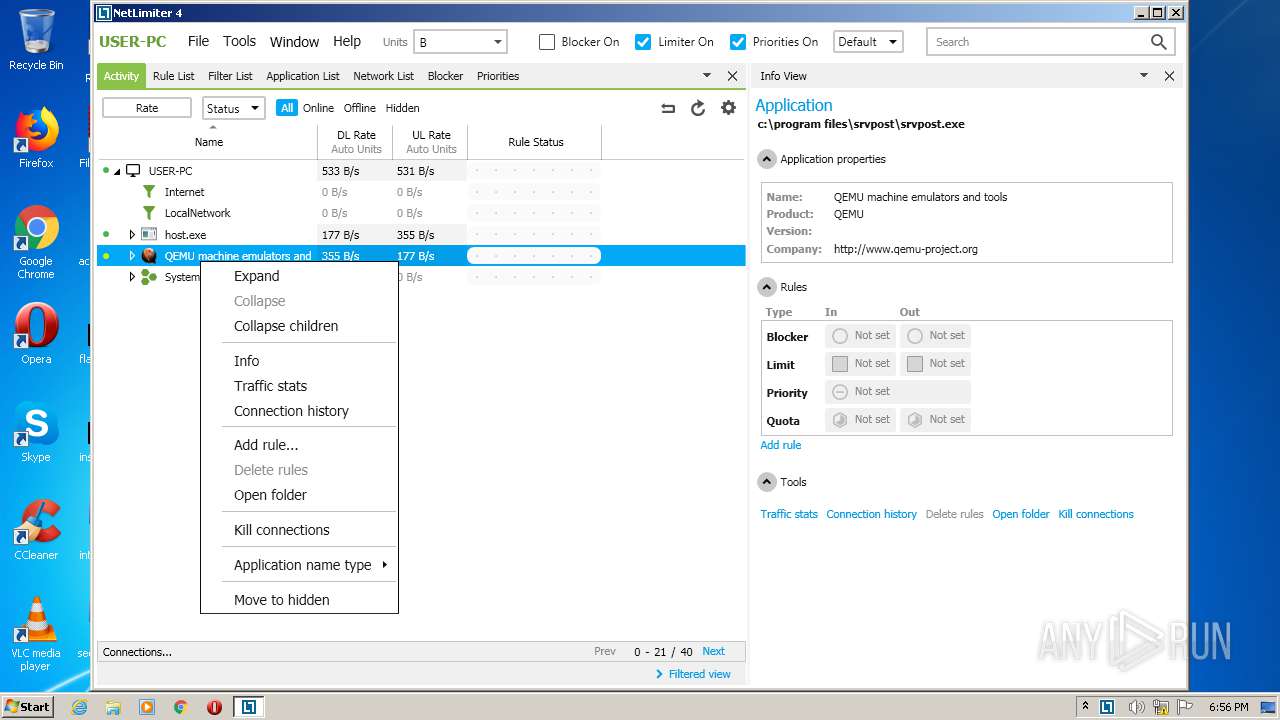1280x720 pixels.
Task: Toggle the Priorities On checkbox
Action: coord(738,42)
